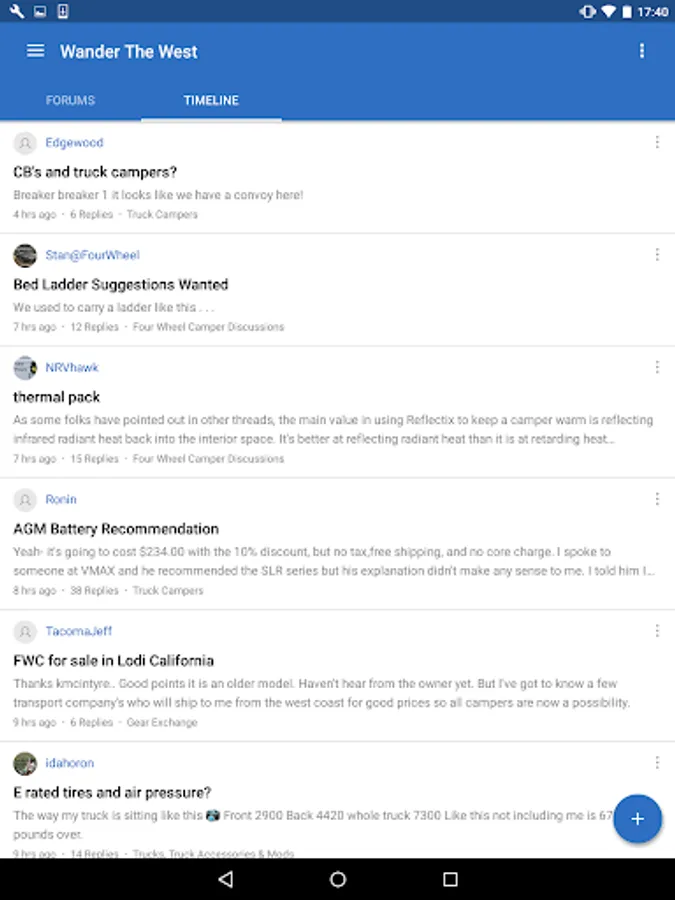Open the hamburger navigation menu

(x=35, y=51)
